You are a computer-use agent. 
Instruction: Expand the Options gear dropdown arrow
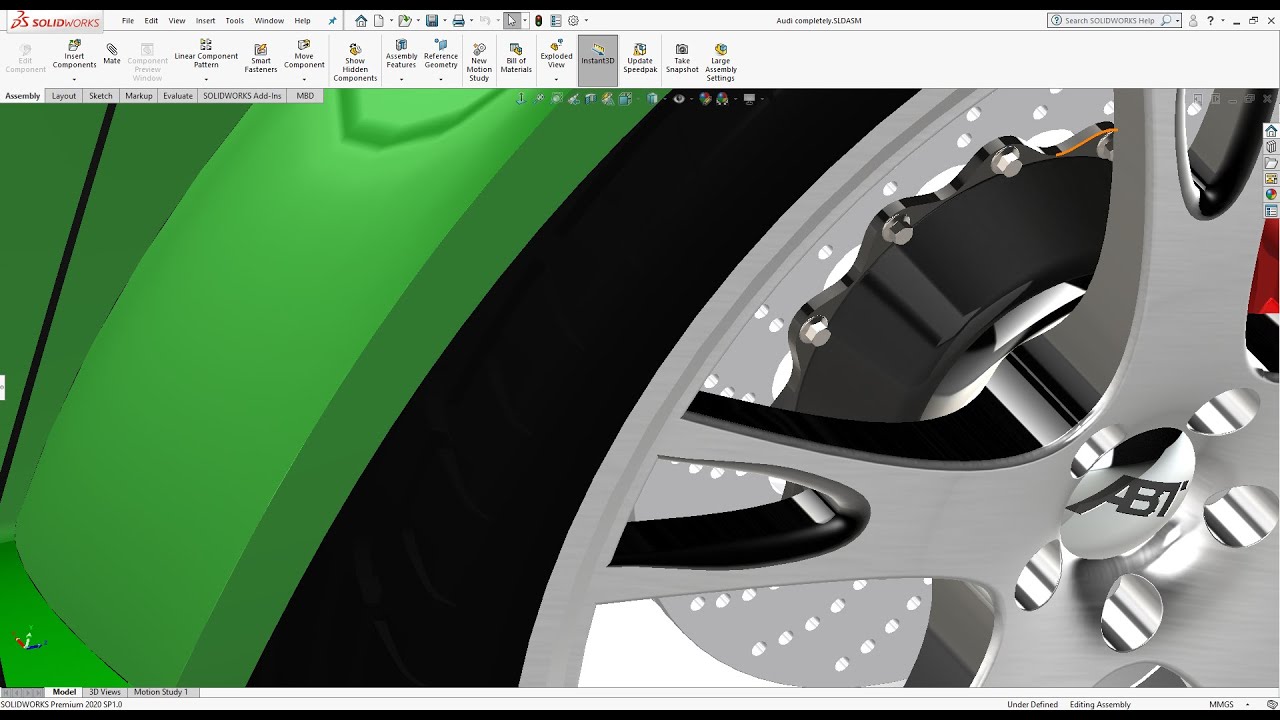586,20
